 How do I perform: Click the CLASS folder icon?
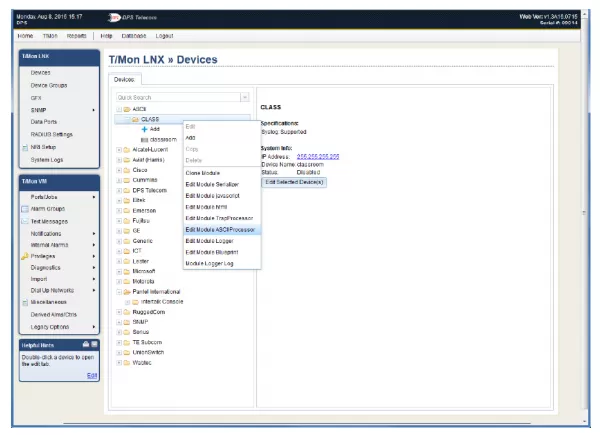pyautogui.click(x=135, y=119)
